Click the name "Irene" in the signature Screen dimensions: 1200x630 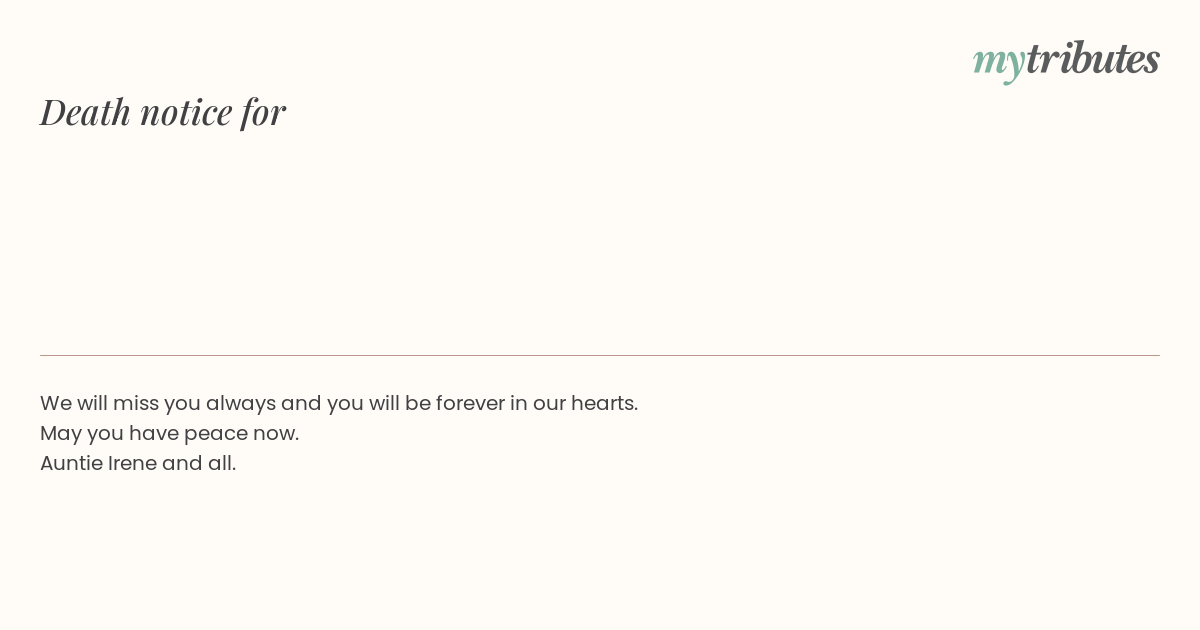(132, 463)
